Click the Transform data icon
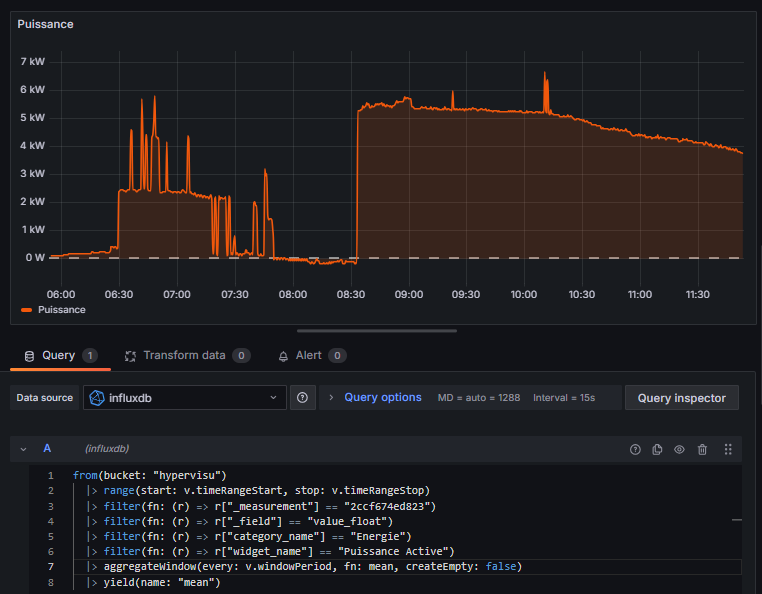This screenshot has height=594, width=762. (130, 355)
